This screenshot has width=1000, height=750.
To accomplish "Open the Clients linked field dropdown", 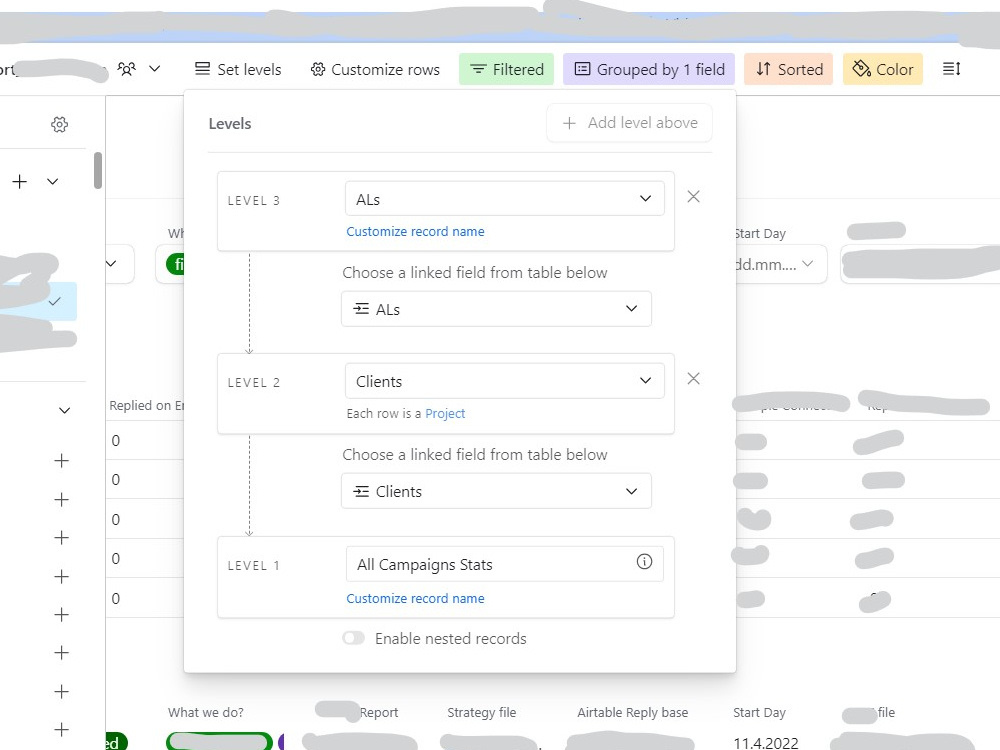I will point(496,491).
